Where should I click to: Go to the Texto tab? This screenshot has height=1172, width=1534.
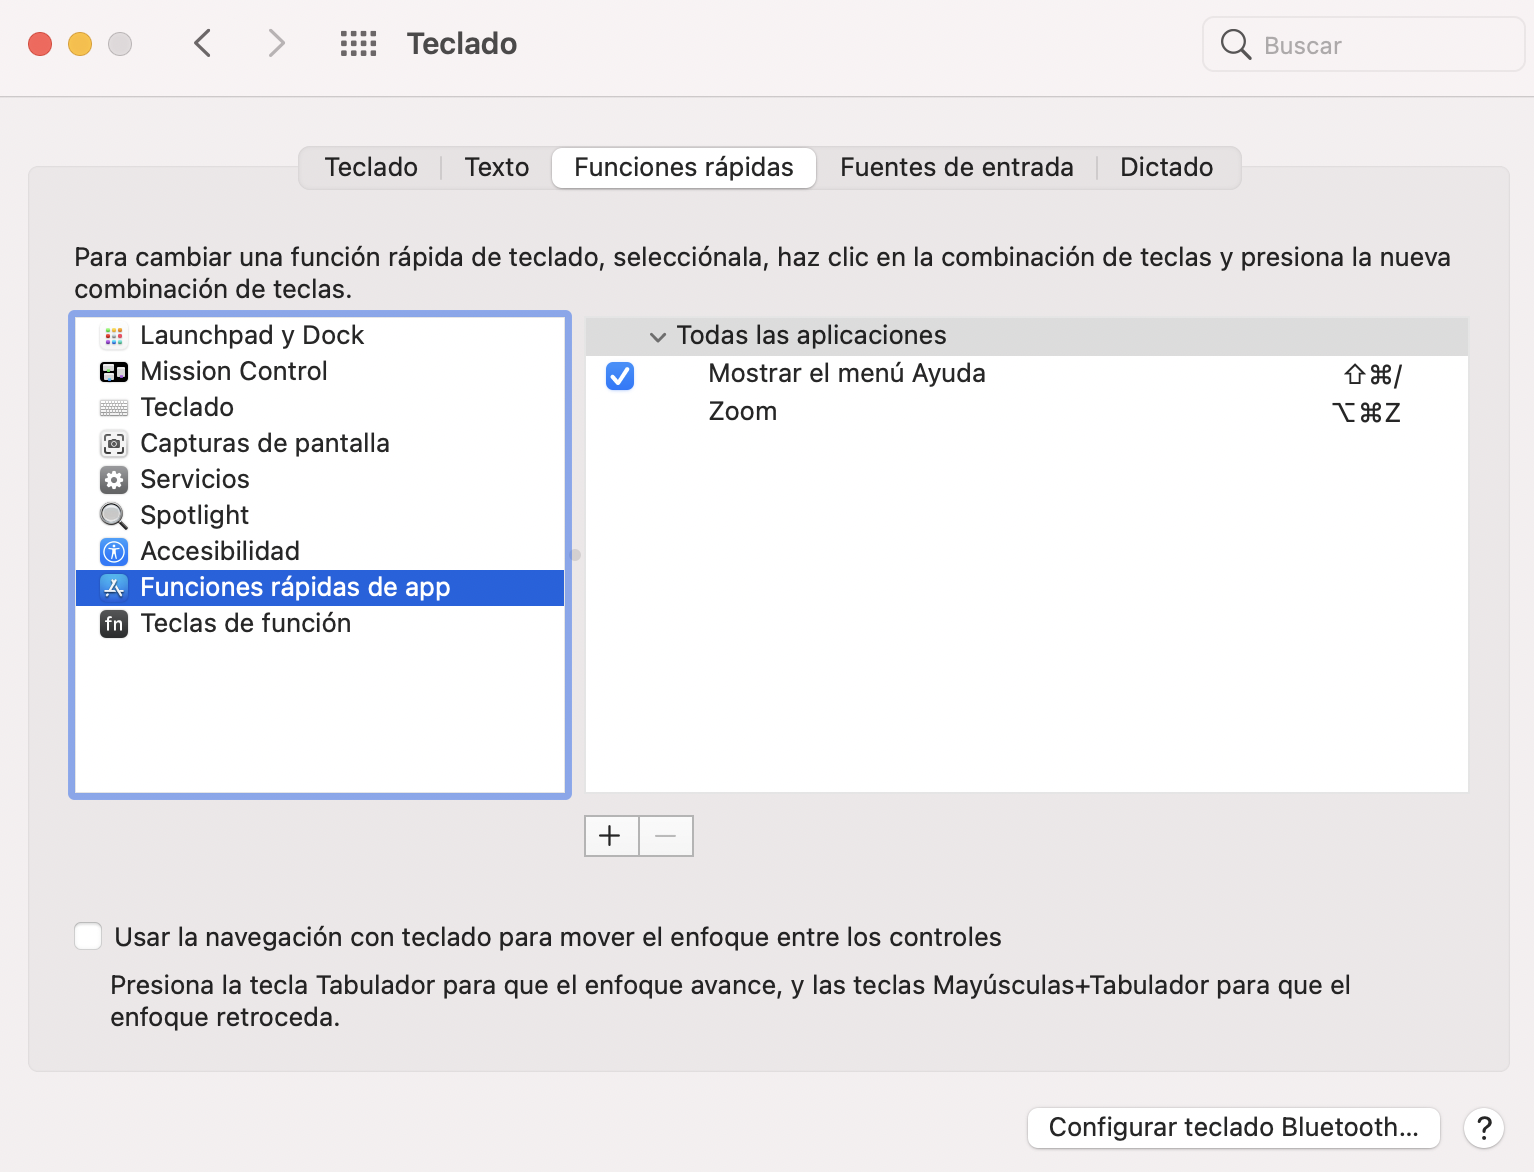point(496,167)
